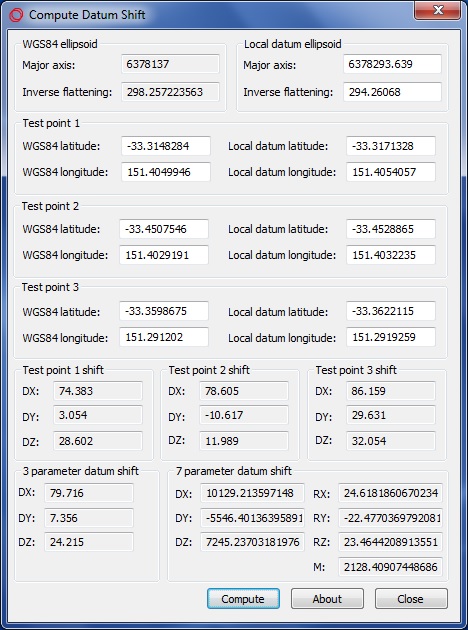The height and width of the screenshot is (630, 468).
Task: Click the red app icon in title bar
Action: 16,15
